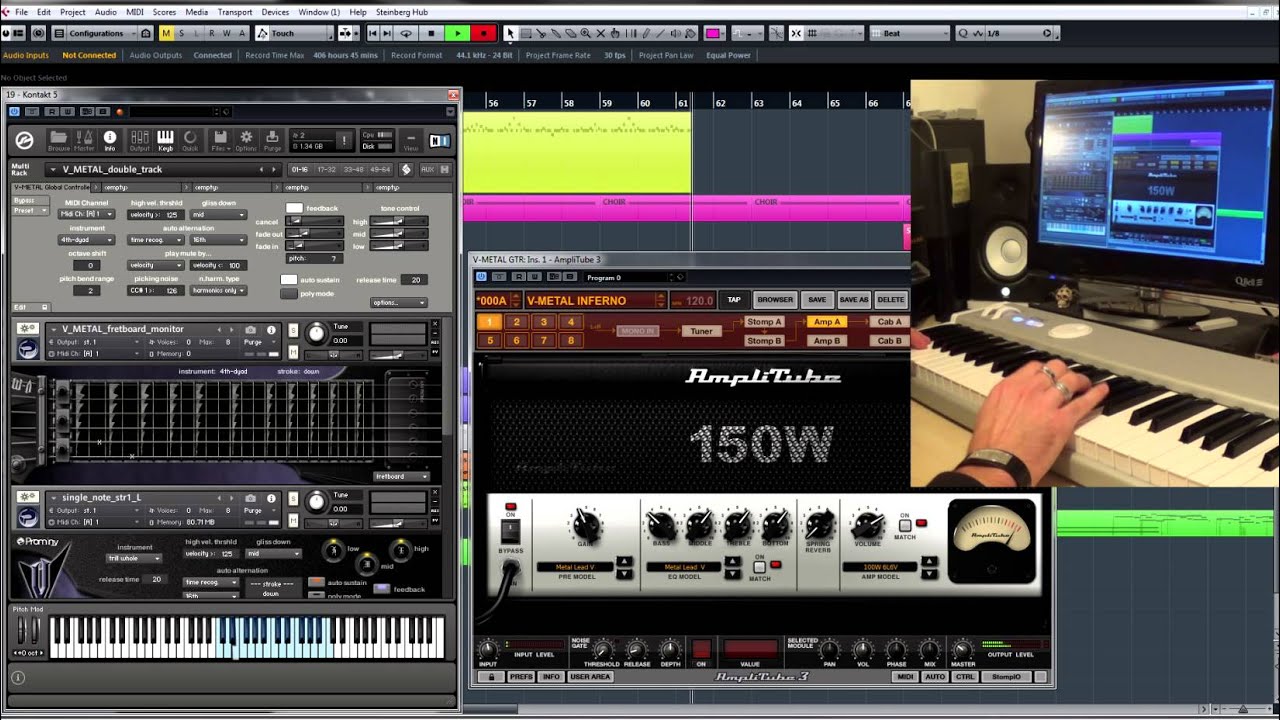Select Stomp A in signal chain
This screenshot has width=1280, height=720.
pos(764,322)
